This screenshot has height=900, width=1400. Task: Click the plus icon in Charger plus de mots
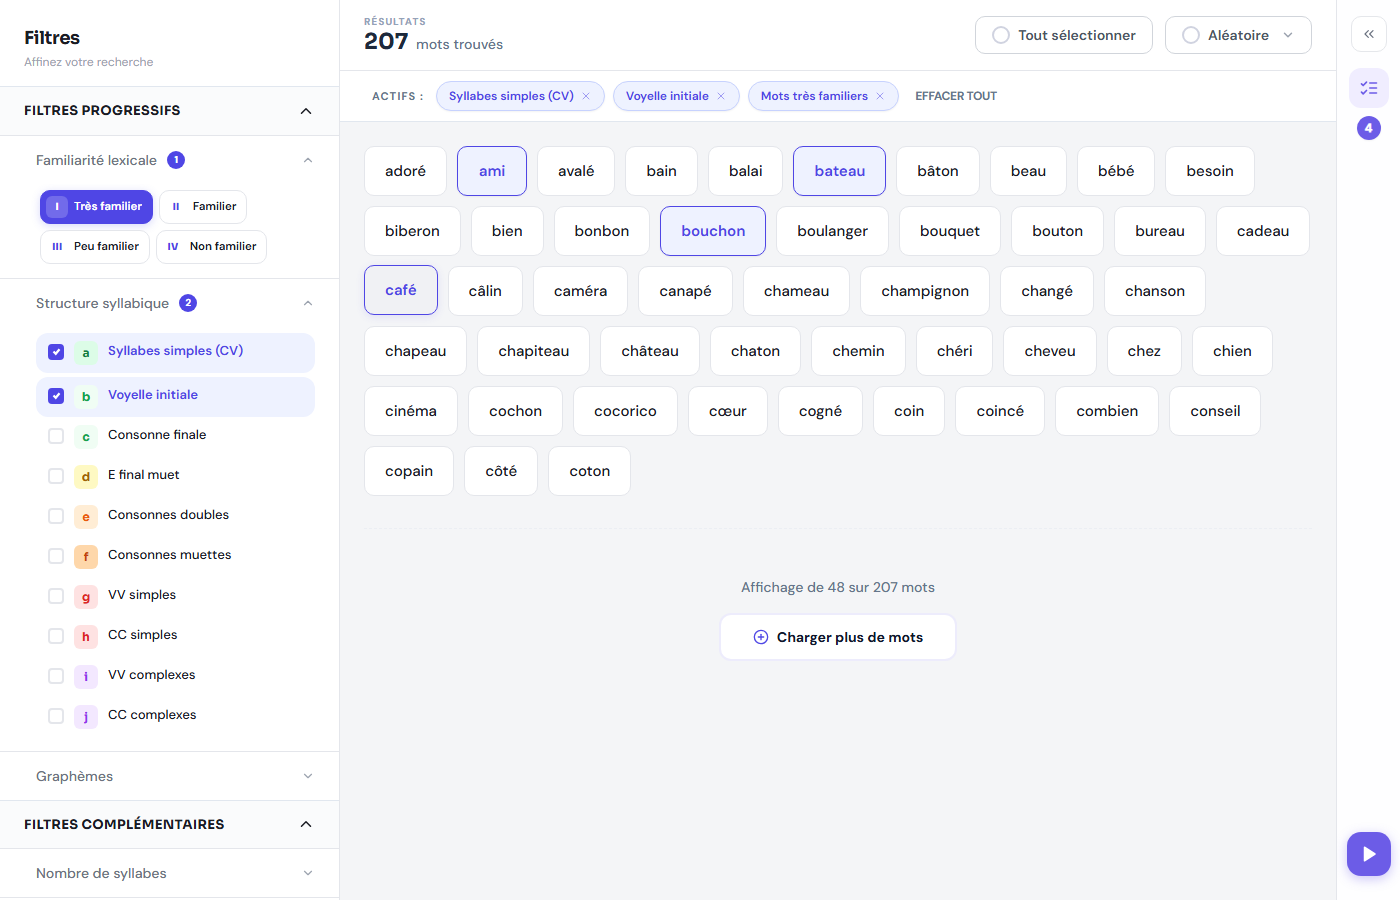coord(761,637)
